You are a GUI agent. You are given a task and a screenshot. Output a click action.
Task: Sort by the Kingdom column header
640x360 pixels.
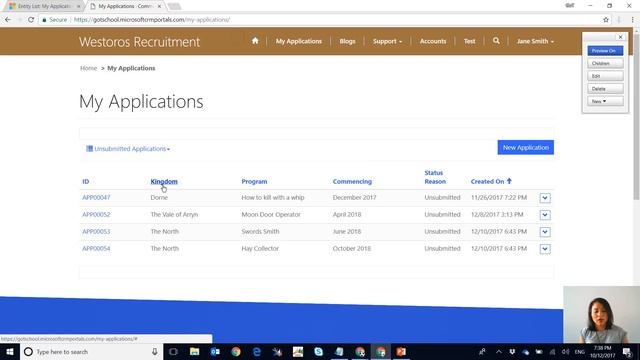point(164,181)
